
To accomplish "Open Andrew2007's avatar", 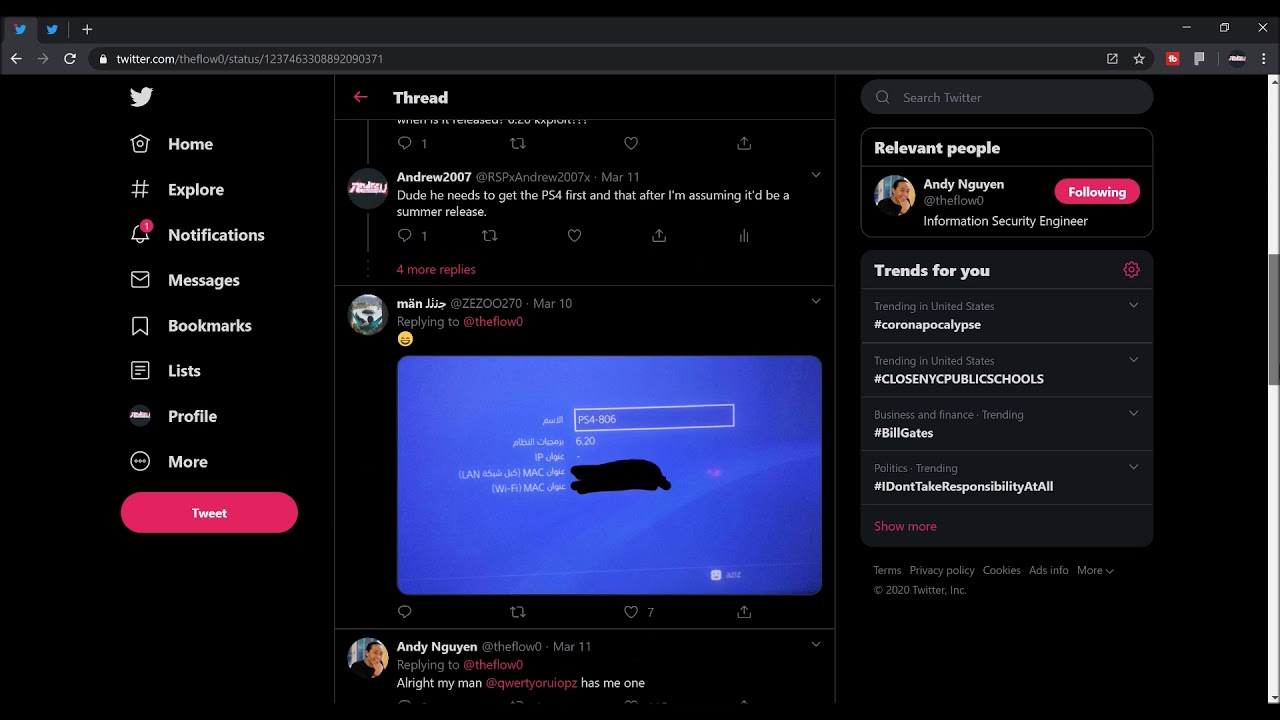I will coord(367,188).
